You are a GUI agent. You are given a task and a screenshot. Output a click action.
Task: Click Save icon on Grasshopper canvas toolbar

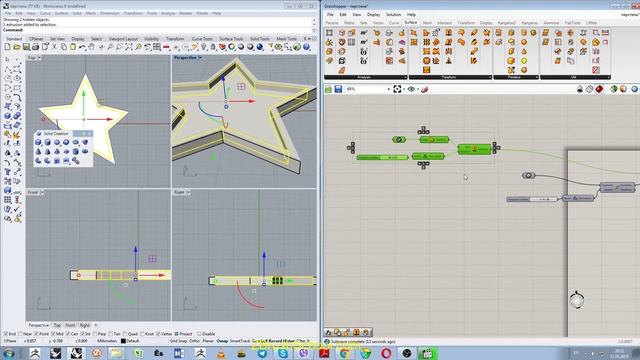(x=338, y=89)
